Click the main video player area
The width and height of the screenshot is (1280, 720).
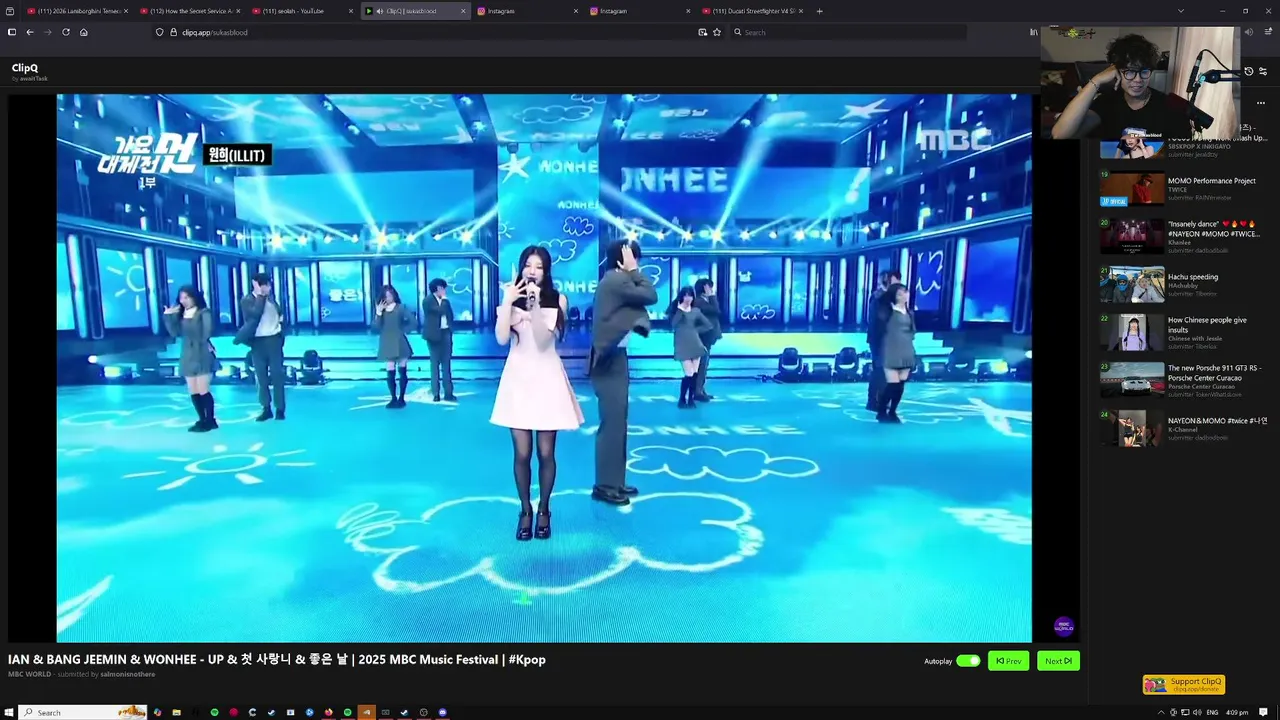click(544, 368)
